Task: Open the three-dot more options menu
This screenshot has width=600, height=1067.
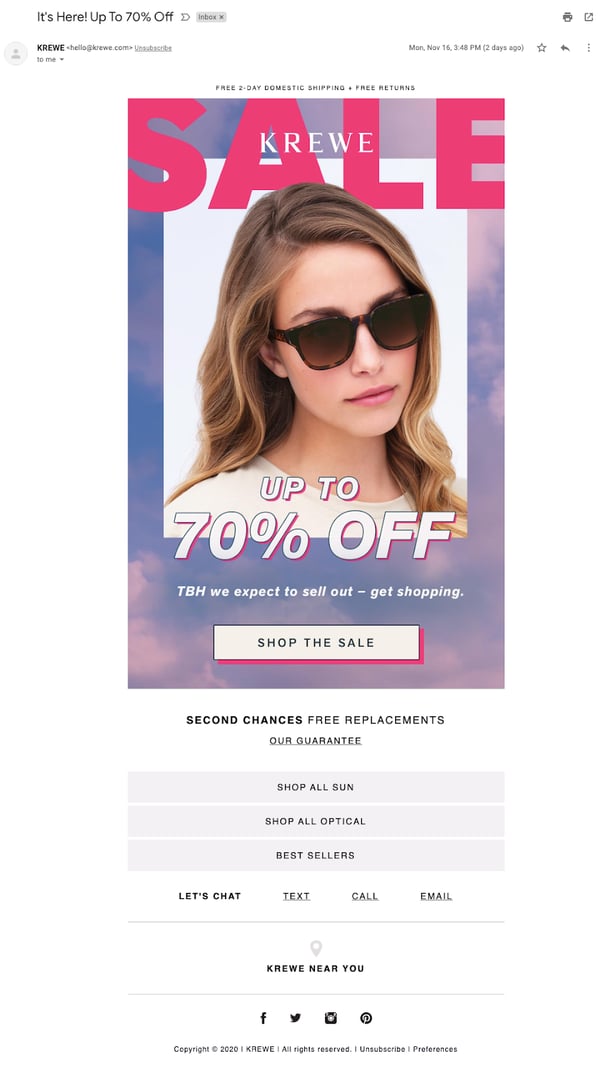Action: 588,48
